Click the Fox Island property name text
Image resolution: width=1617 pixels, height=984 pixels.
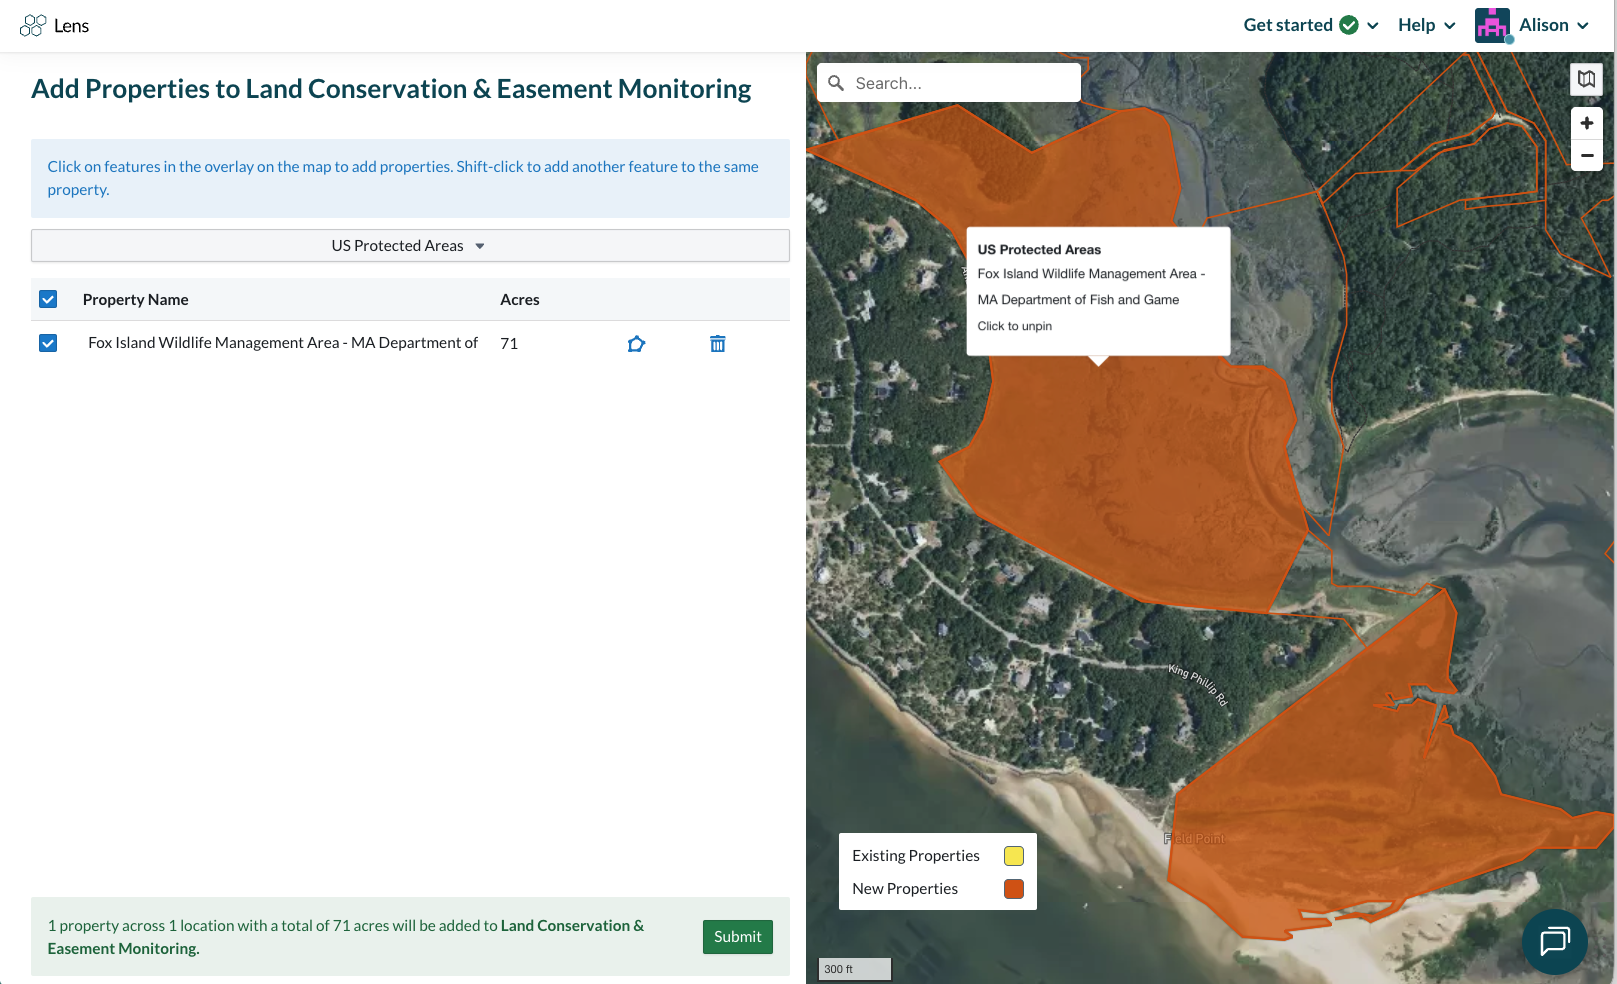283,343
